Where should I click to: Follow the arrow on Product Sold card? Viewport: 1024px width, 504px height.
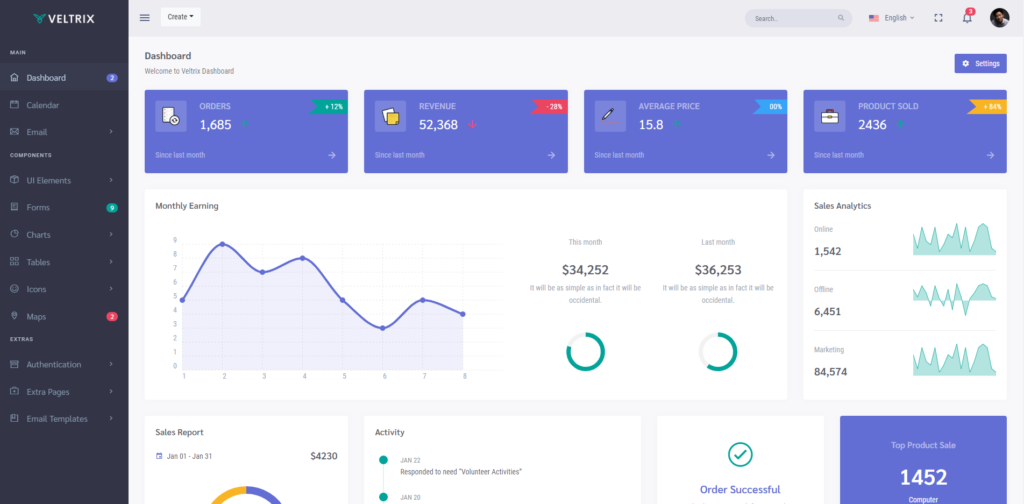(990, 155)
